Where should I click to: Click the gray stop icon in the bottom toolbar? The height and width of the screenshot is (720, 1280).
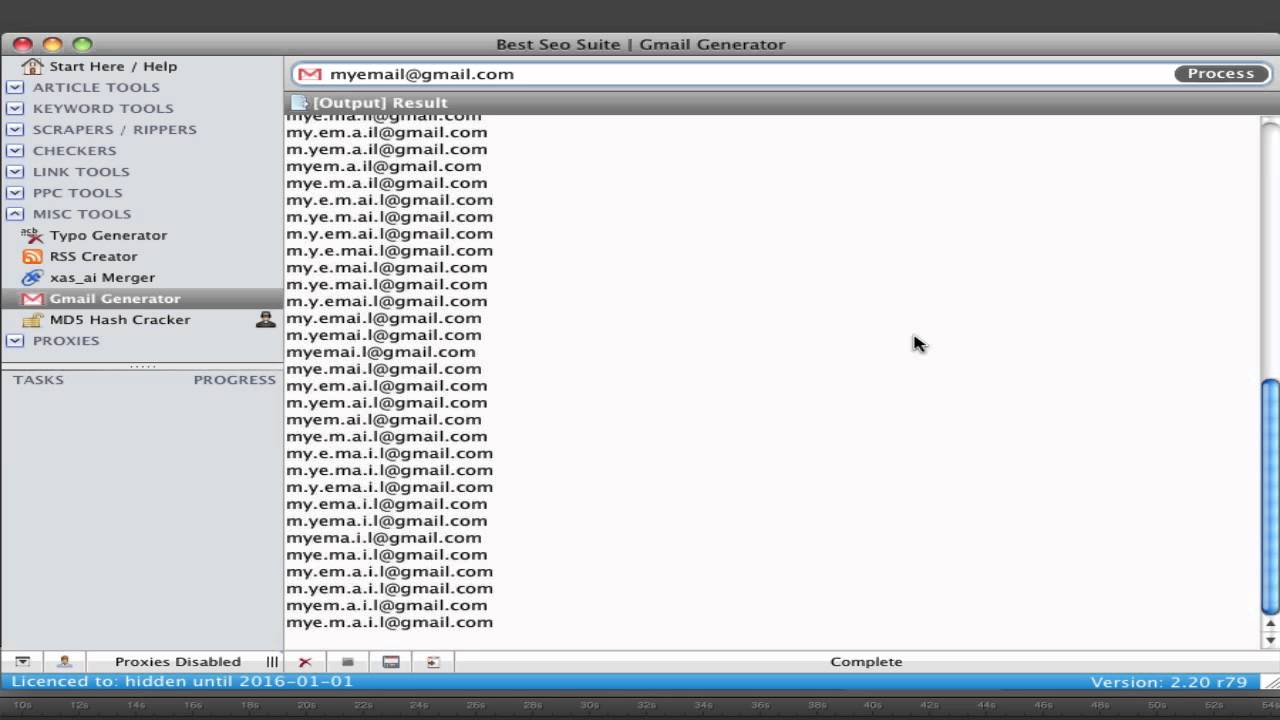[348, 662]
